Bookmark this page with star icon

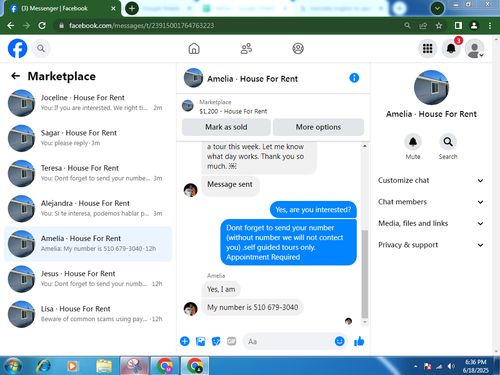[439, 25]
